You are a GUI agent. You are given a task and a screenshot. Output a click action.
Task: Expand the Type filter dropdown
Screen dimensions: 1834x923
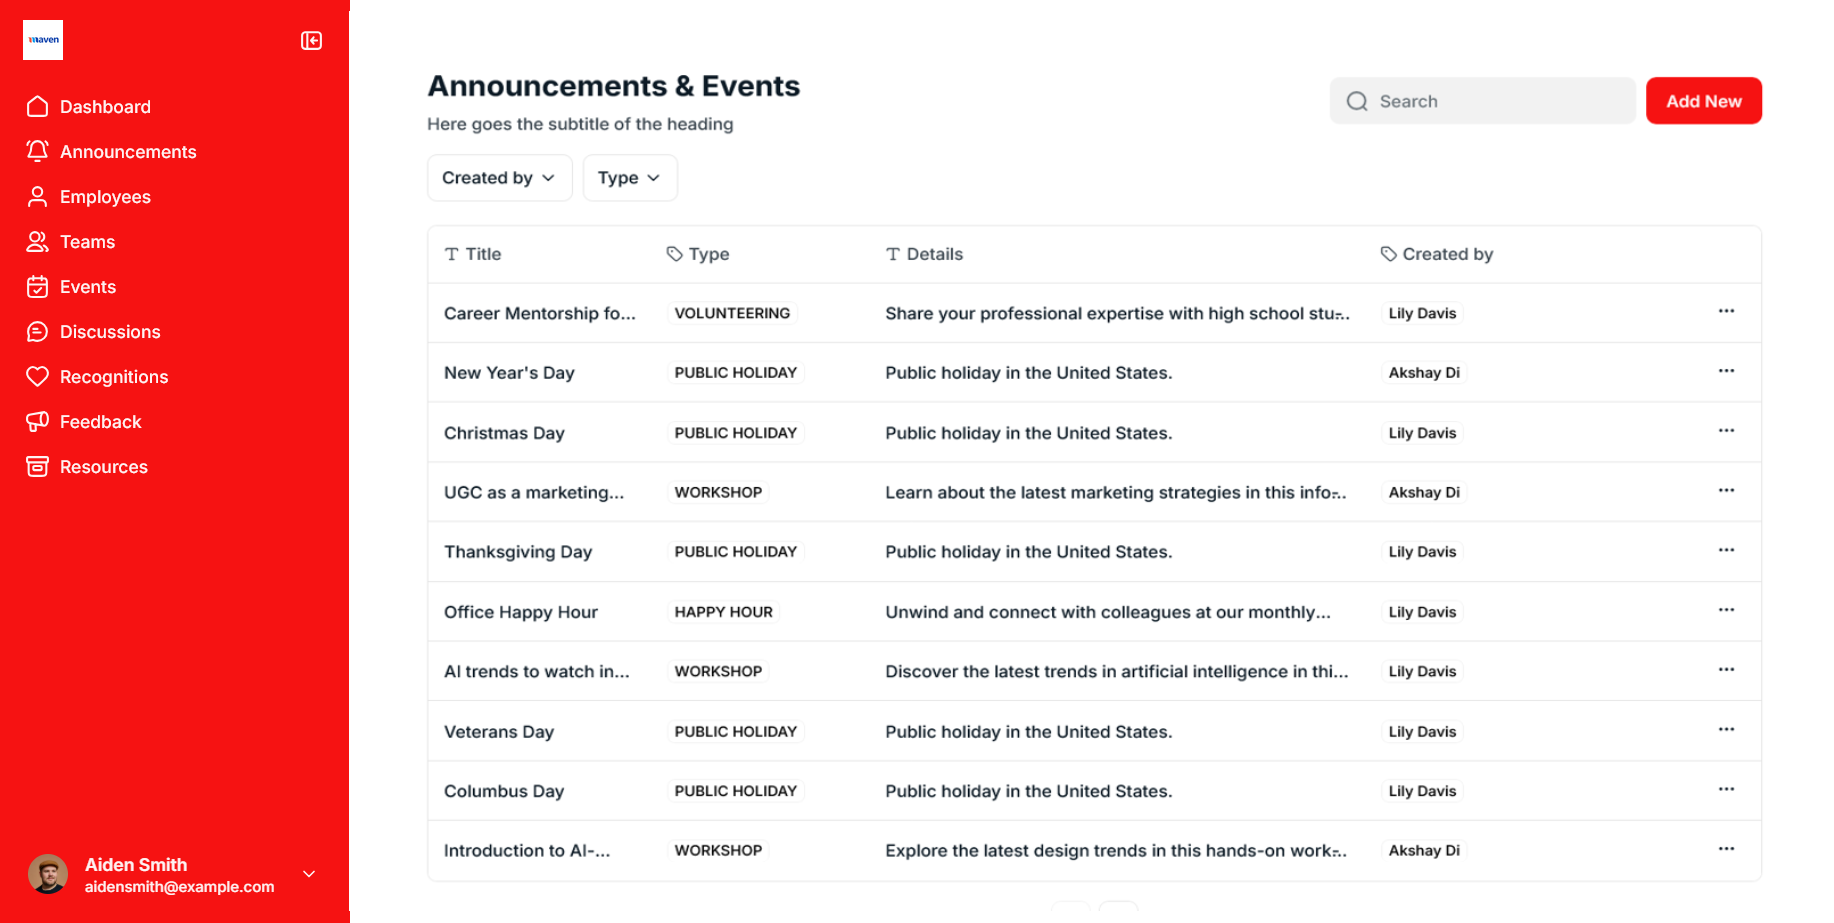[629, 178]
